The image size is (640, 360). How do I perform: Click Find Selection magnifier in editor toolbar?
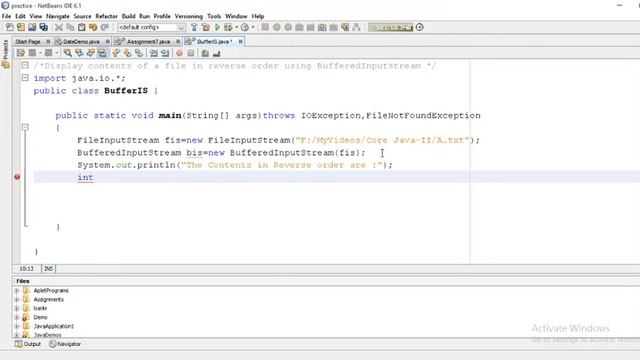point(67,53)
